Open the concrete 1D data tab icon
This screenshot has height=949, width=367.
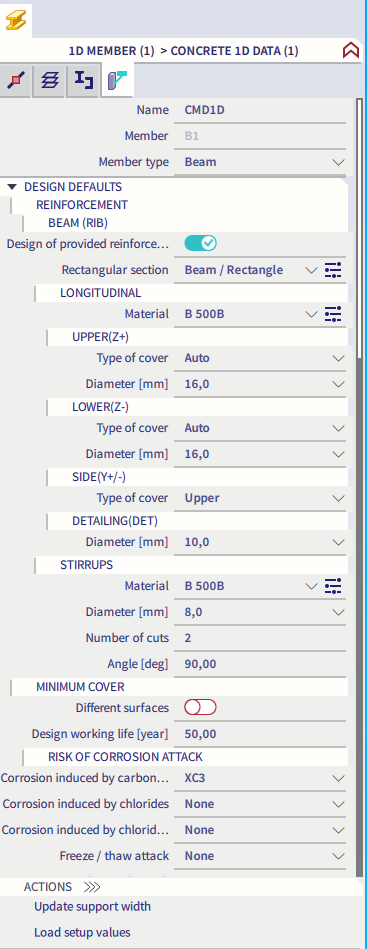pos(117,80)
